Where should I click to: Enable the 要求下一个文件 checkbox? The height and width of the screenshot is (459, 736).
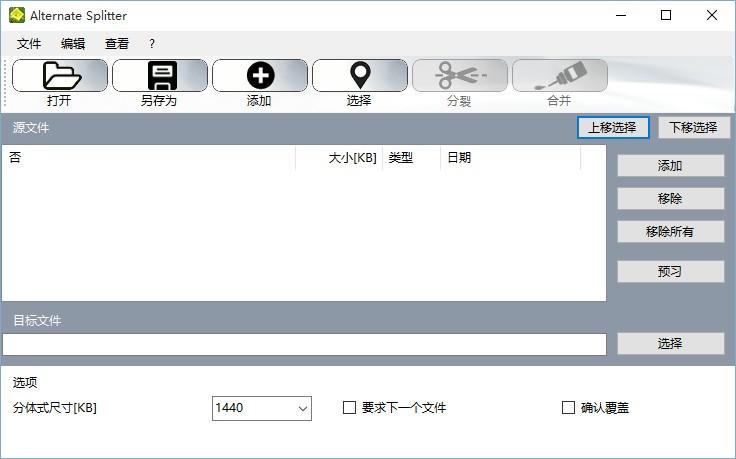[350, 408]
